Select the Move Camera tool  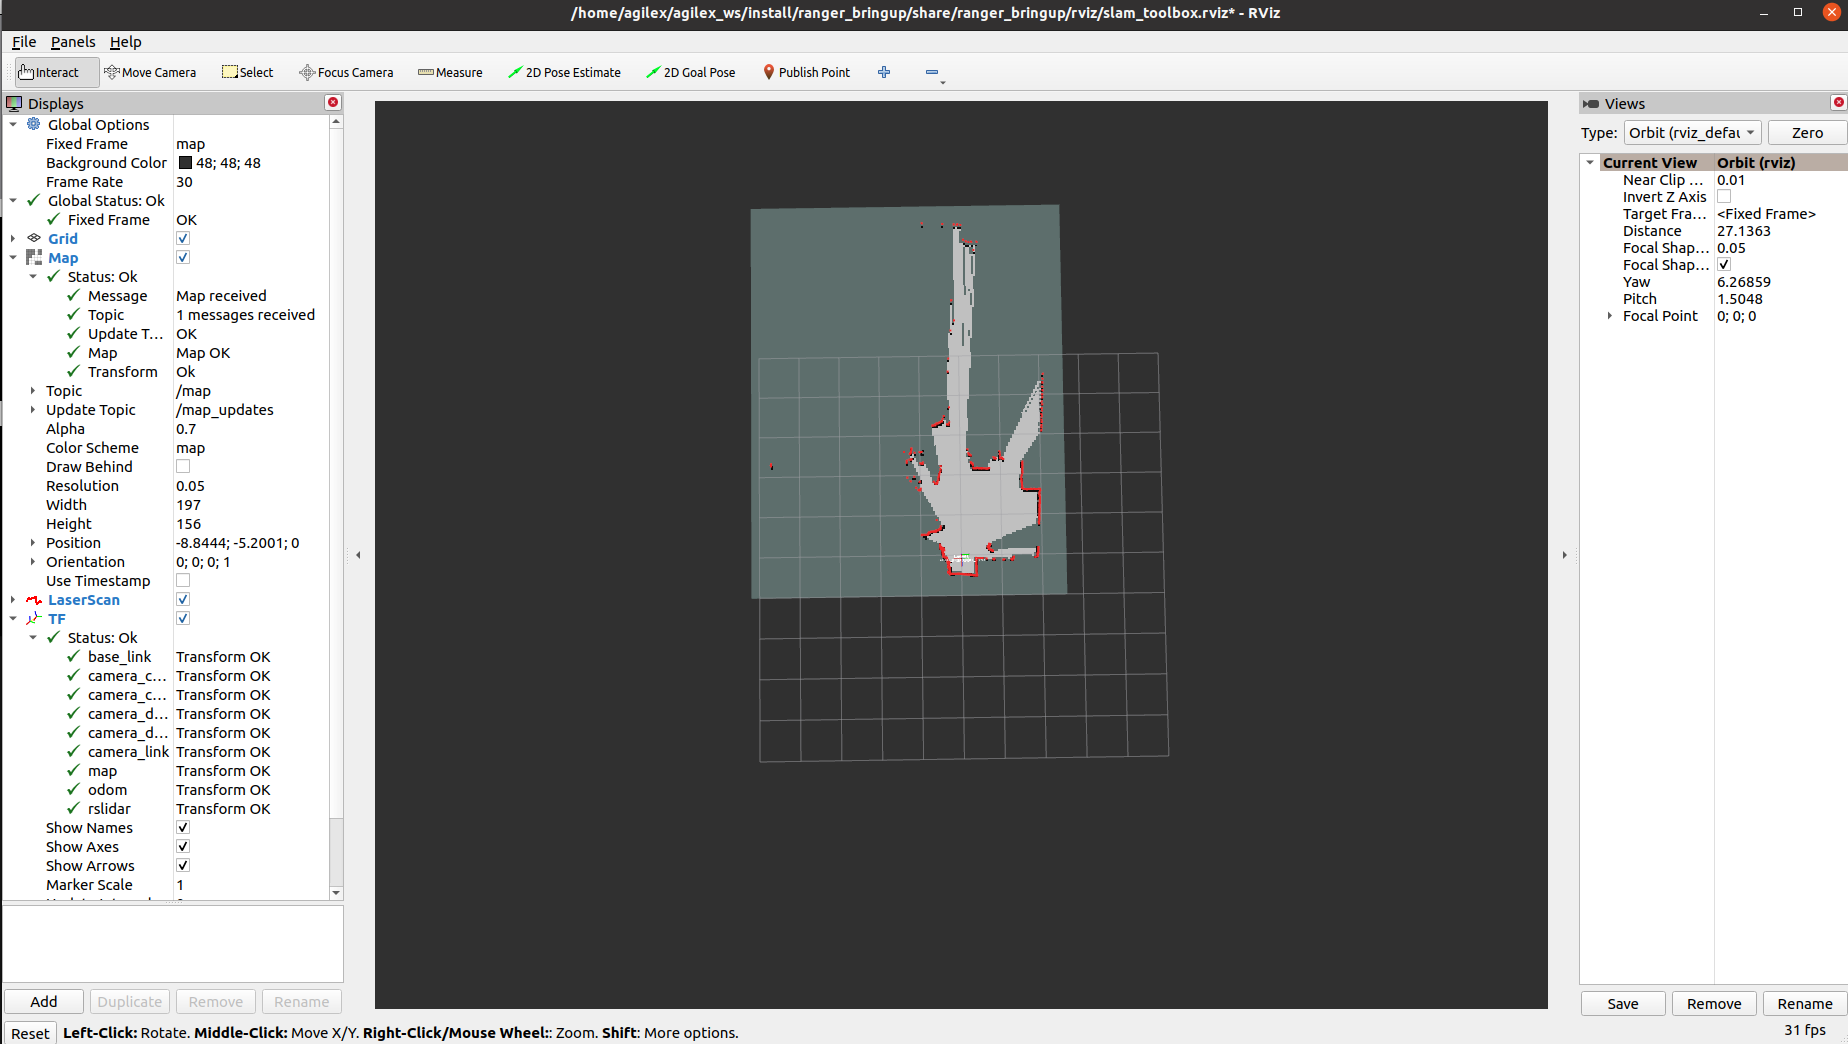point(150,72)
